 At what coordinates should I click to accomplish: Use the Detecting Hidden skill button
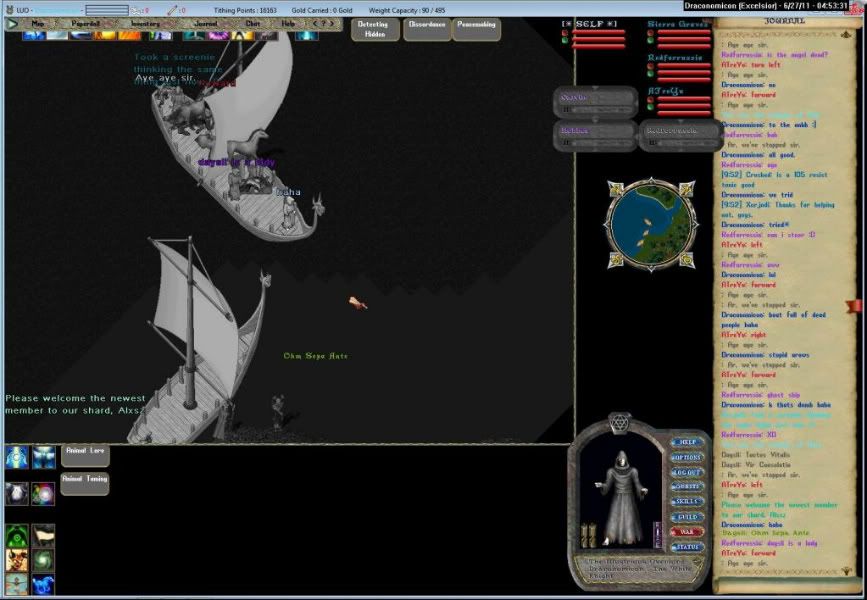(x=375, y=29)
